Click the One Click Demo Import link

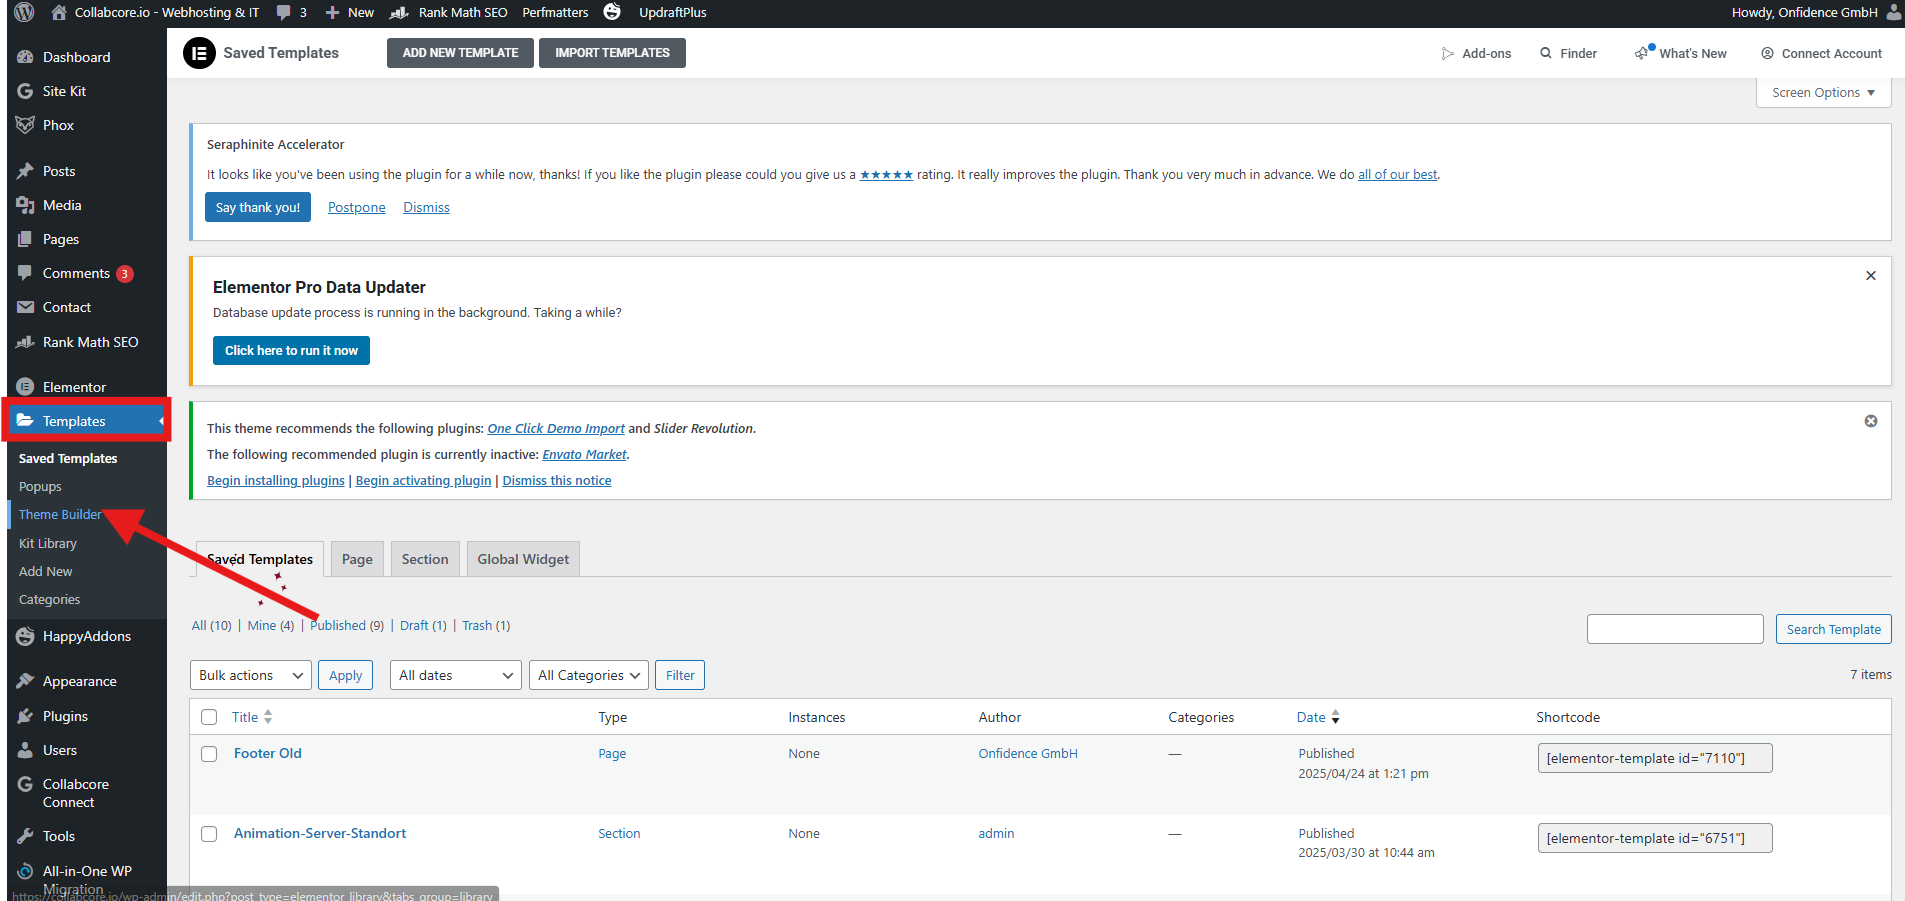(x=556, y=428)
